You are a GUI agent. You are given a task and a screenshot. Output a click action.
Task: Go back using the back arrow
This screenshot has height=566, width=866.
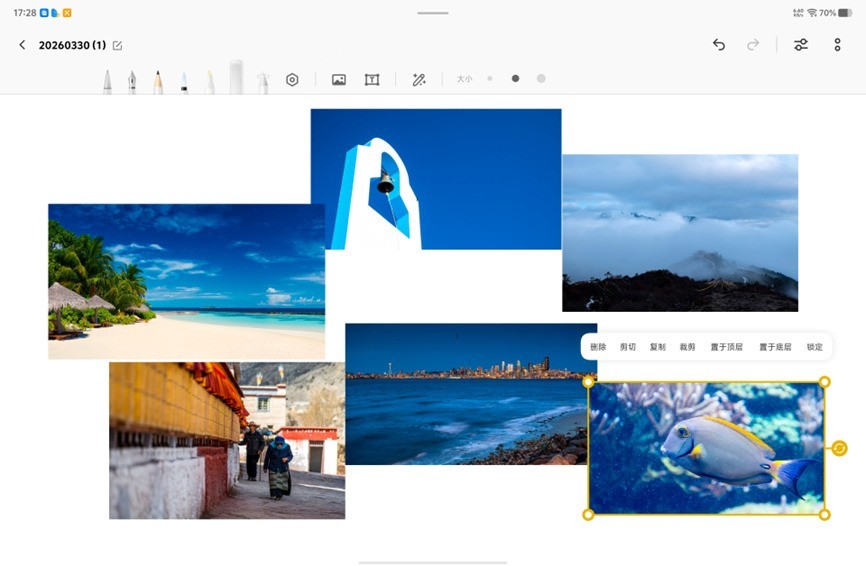[22, 45]
